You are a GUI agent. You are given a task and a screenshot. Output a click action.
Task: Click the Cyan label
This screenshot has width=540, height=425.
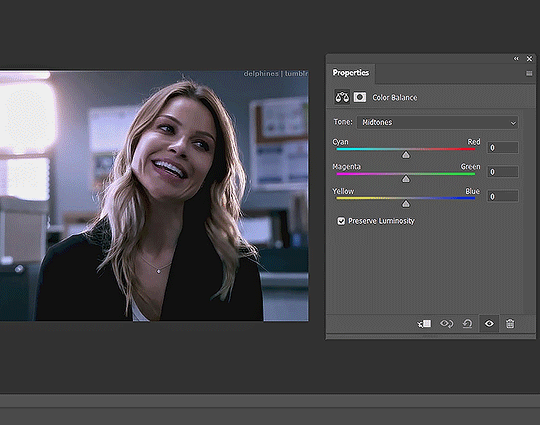[340, 142]
